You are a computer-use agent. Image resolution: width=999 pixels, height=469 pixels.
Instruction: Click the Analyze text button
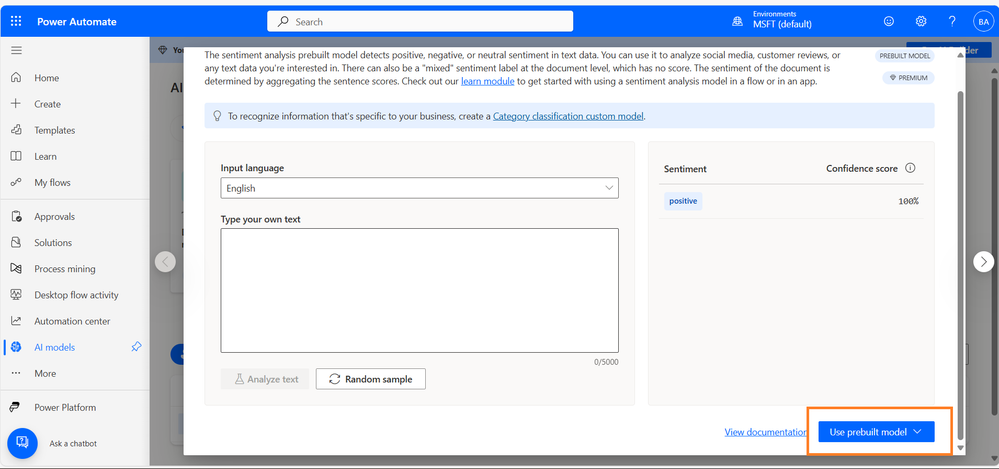pos(265,379)
